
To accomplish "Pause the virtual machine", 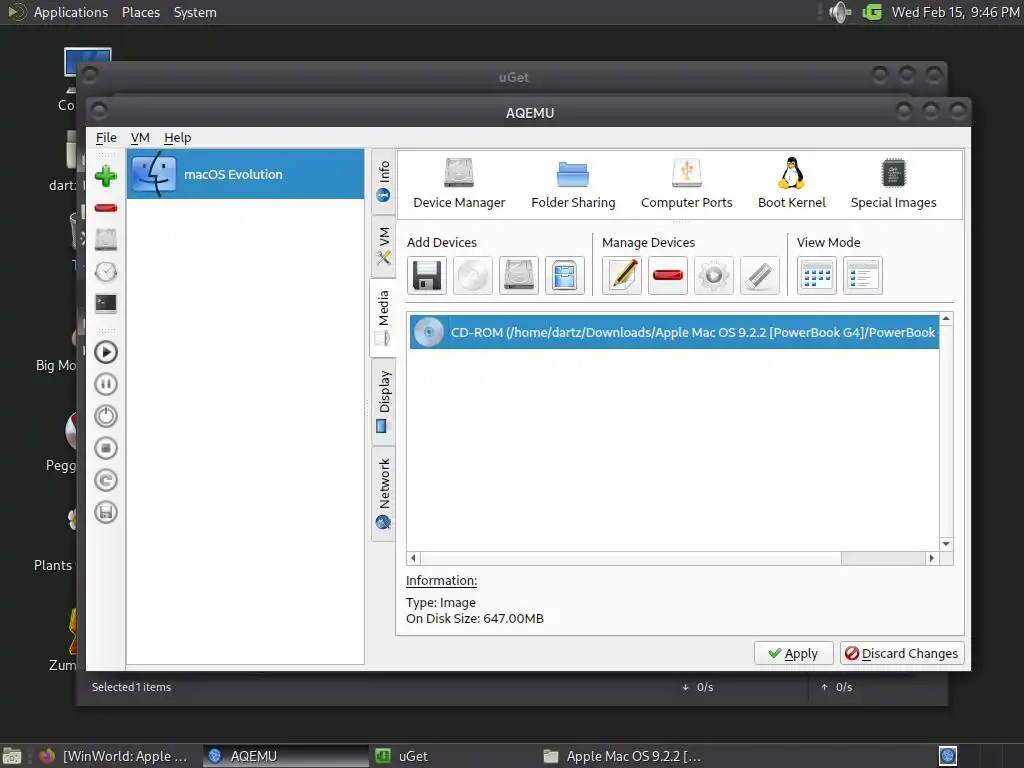I will point(106,384).
